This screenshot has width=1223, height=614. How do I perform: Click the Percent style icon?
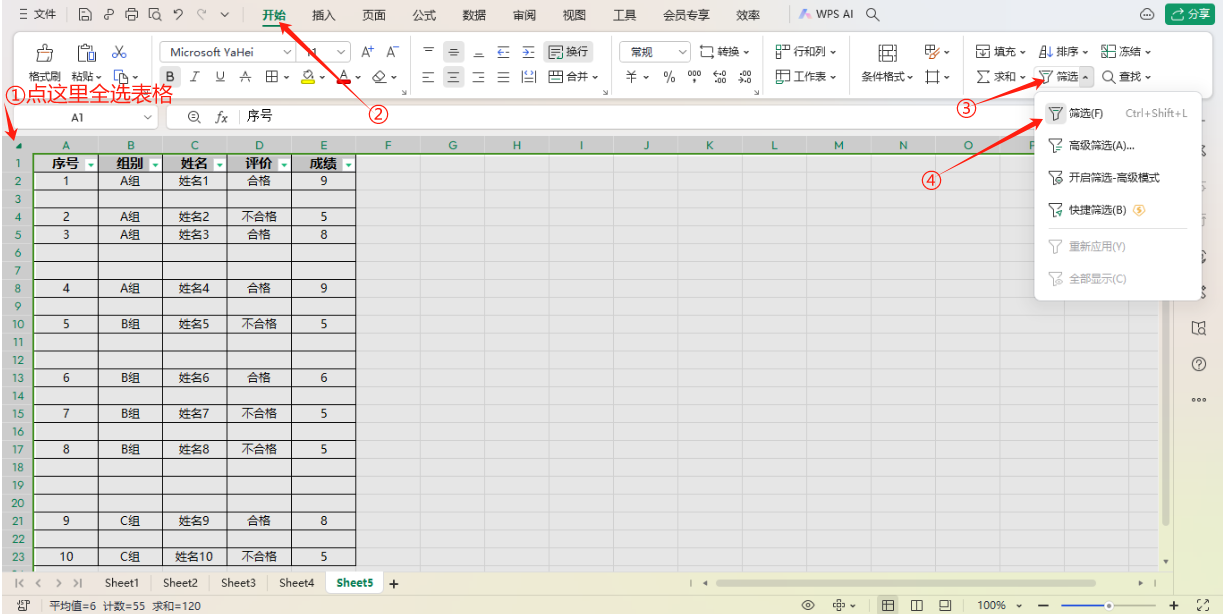coord(669,77)
